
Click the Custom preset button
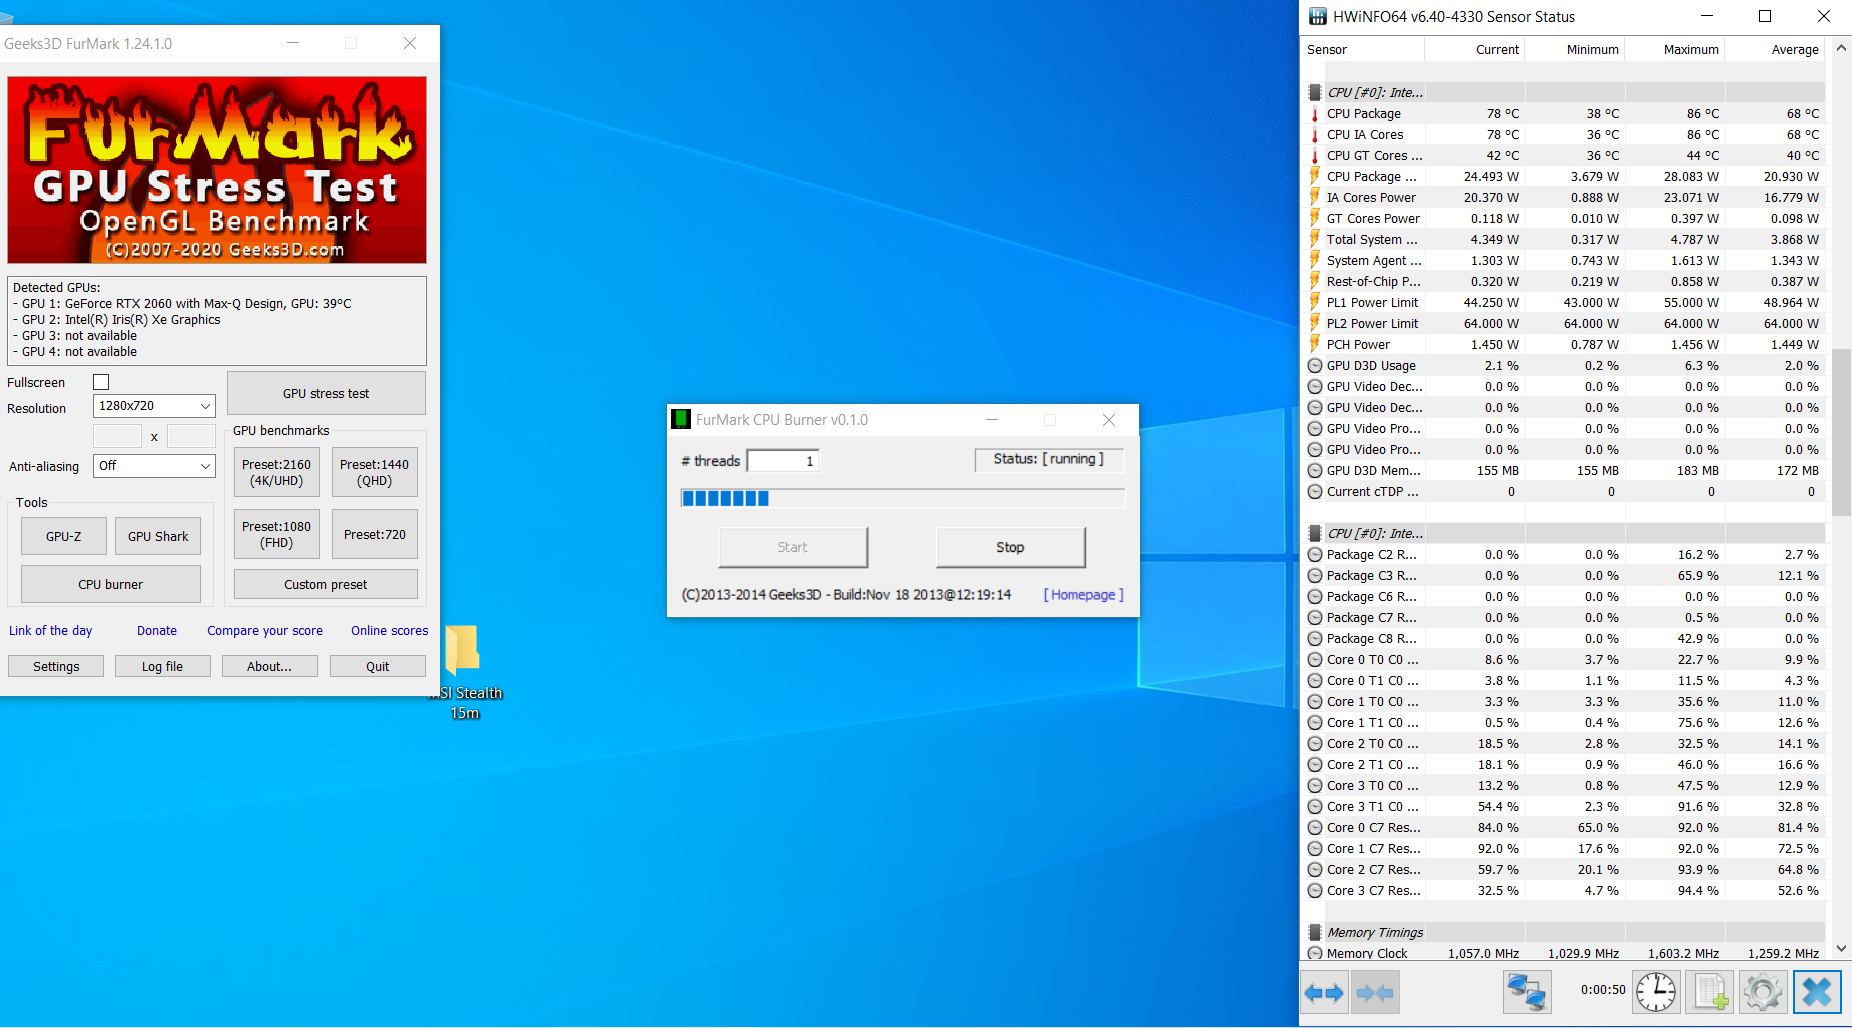(x=326, y=585)
